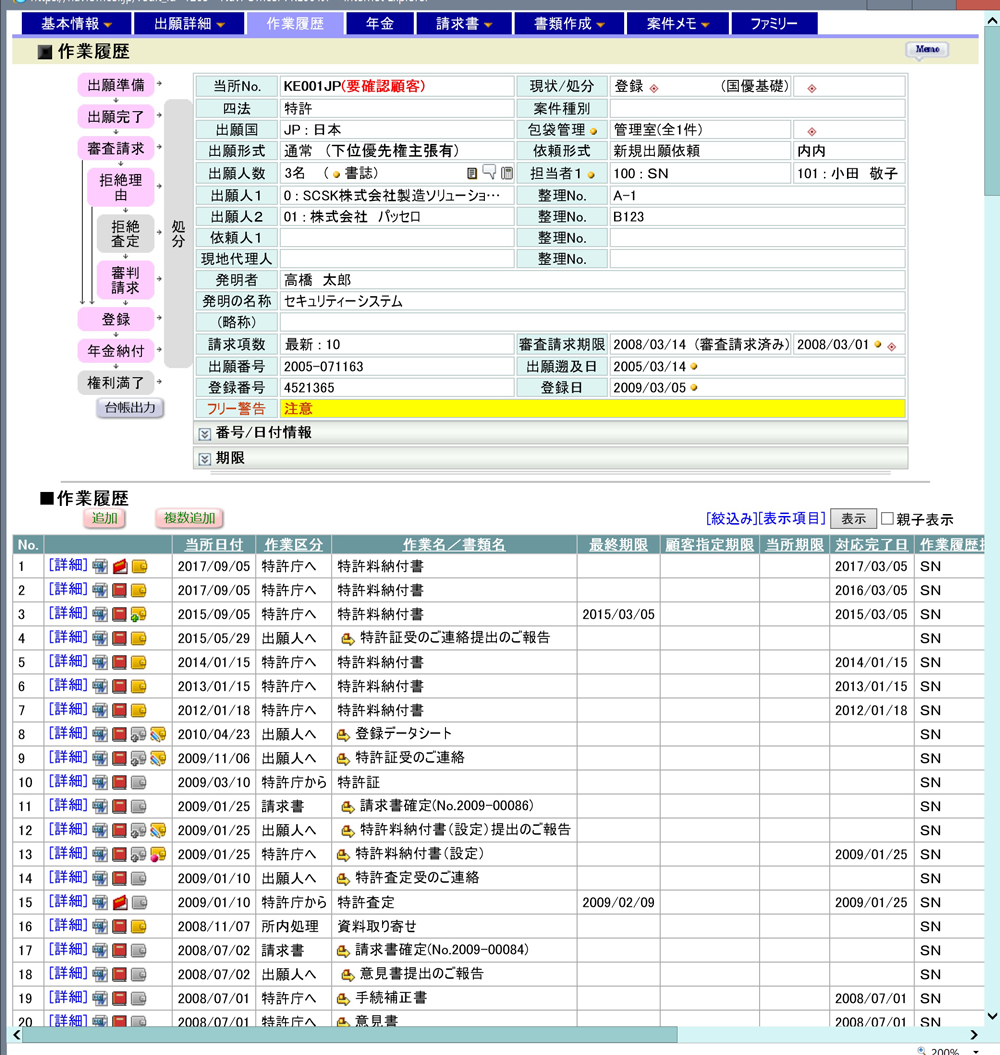1000x1055 pixels.
Task: Switch to the 作業履歴 tab
Action: (295, 24)
